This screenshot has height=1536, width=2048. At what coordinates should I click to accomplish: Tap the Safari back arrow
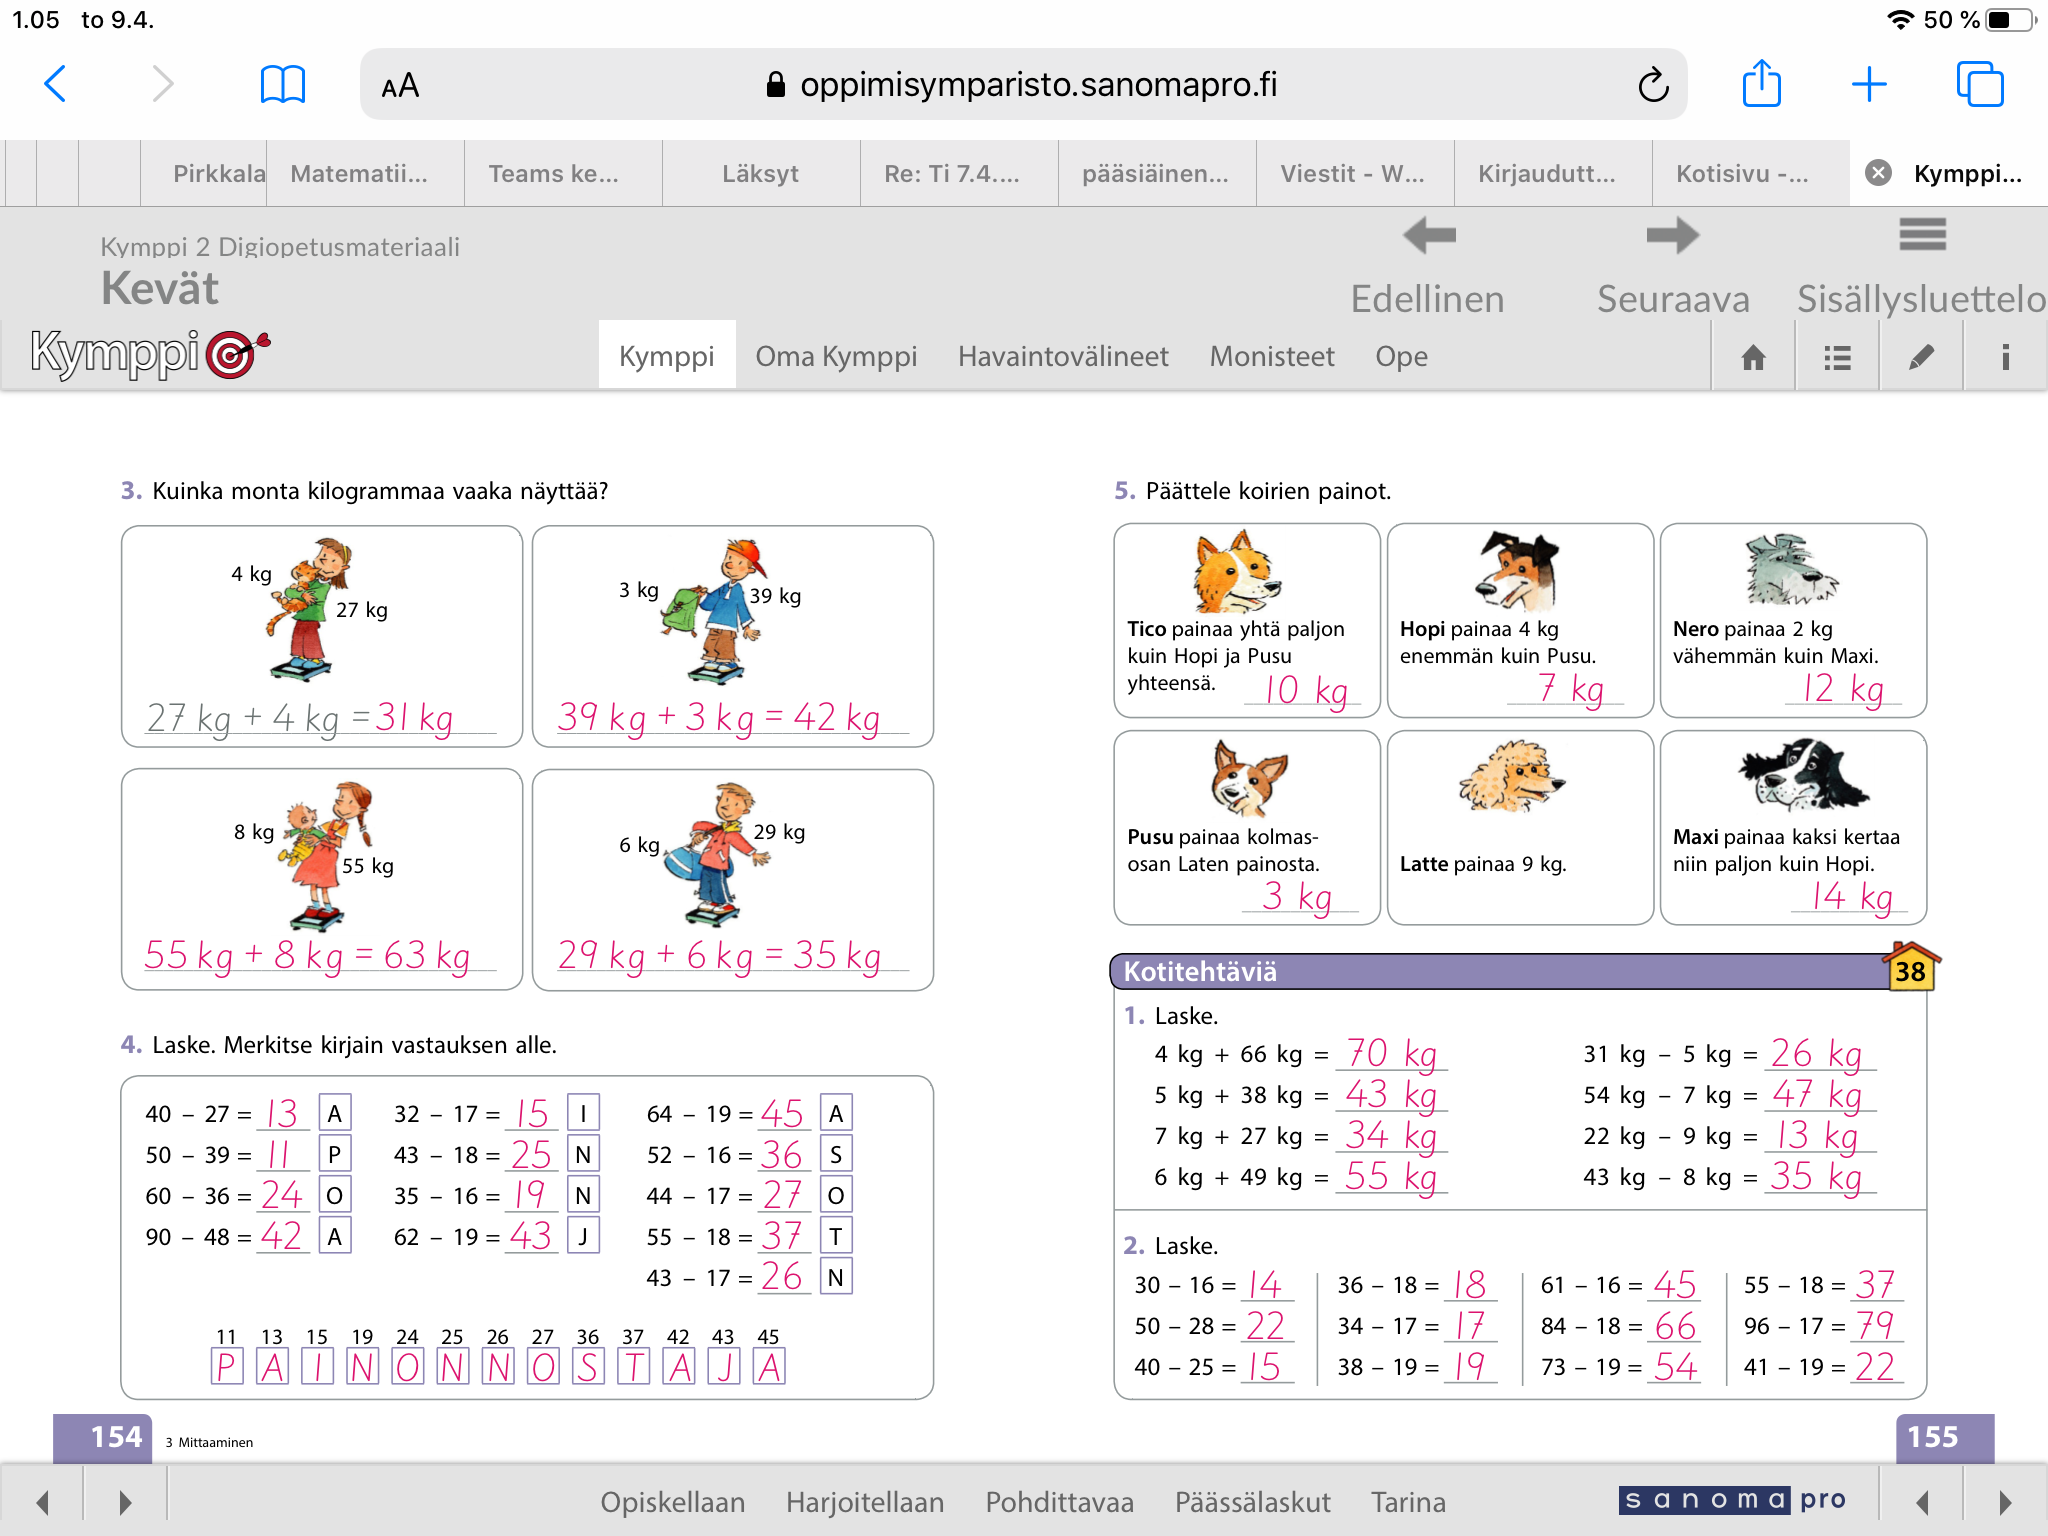[x=56, y=84]
